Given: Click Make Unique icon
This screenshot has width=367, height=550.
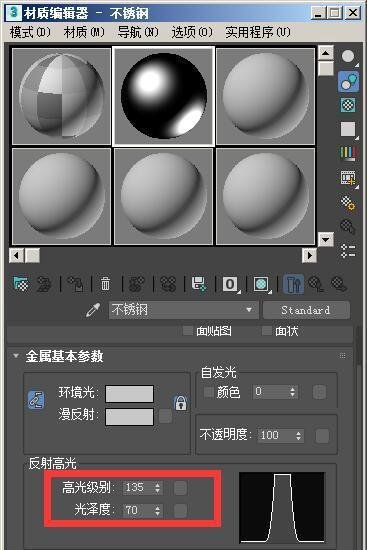Looking at the screenshot, I should pos(168,283).
